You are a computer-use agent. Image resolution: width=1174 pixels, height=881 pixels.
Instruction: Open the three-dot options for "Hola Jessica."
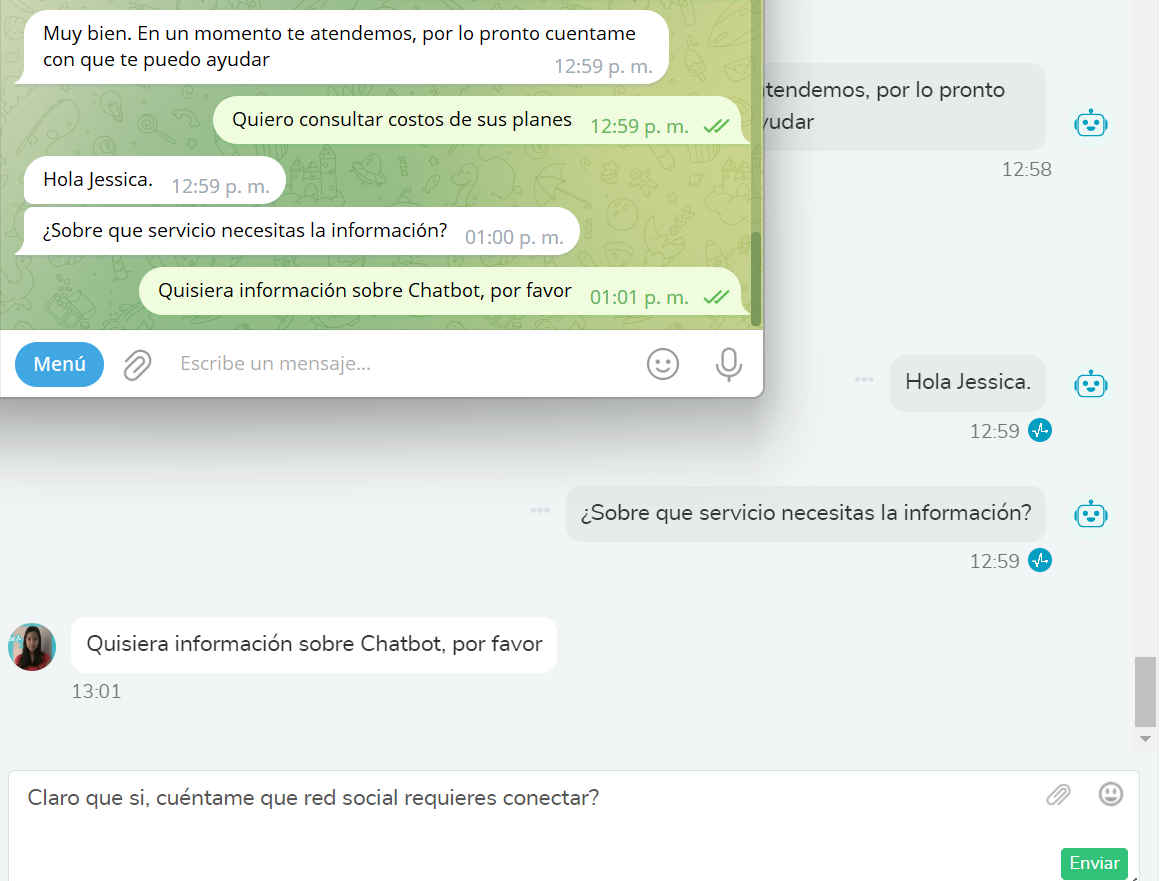[x=863, y=379]
